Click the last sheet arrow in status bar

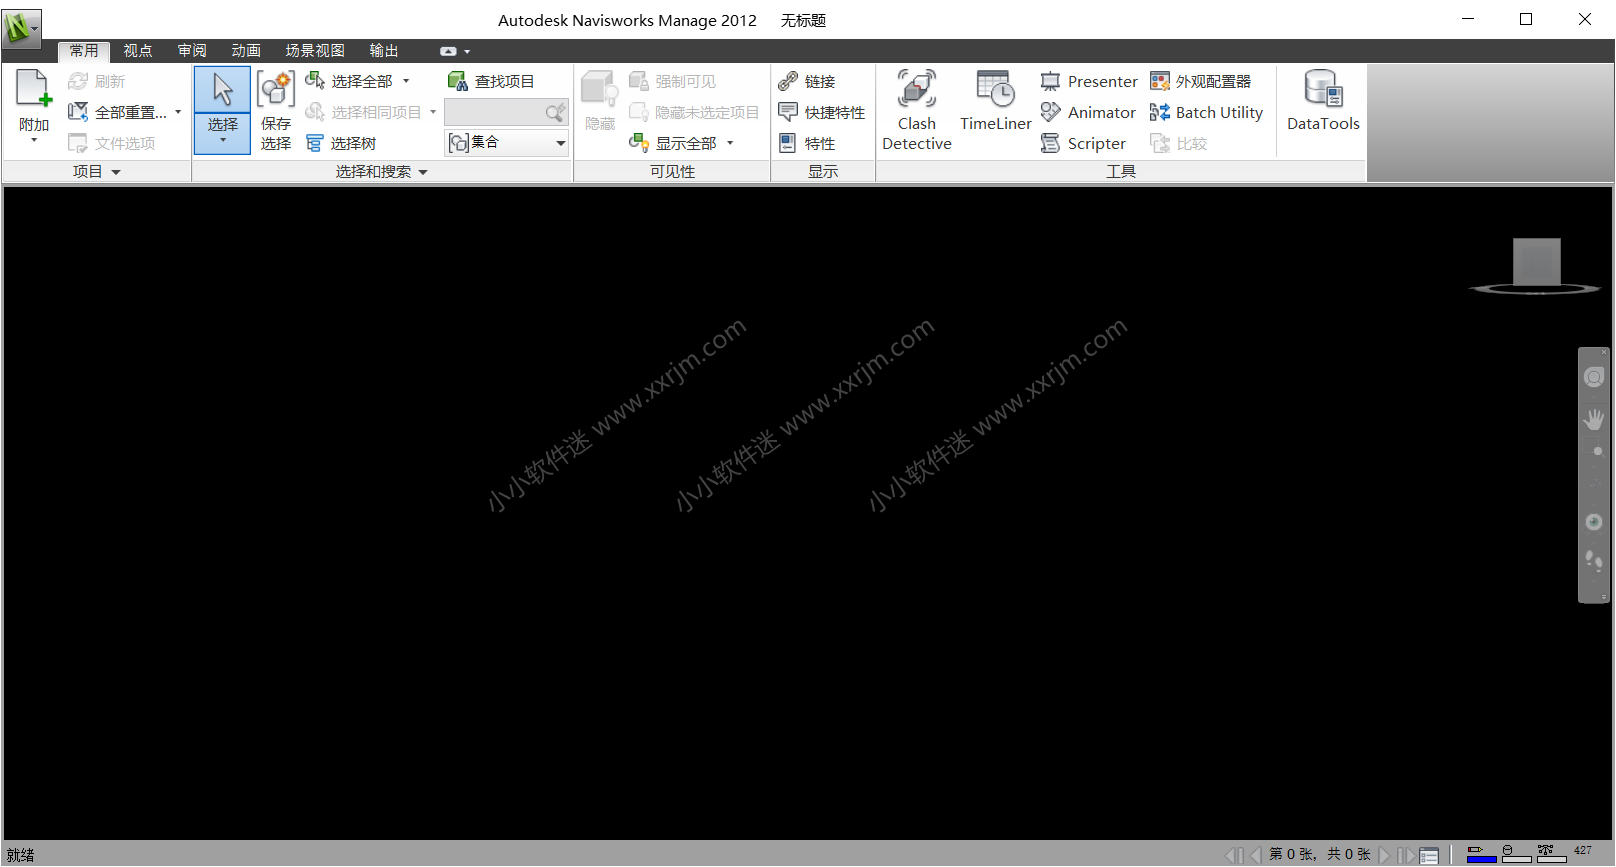(x=1405, y=855)
